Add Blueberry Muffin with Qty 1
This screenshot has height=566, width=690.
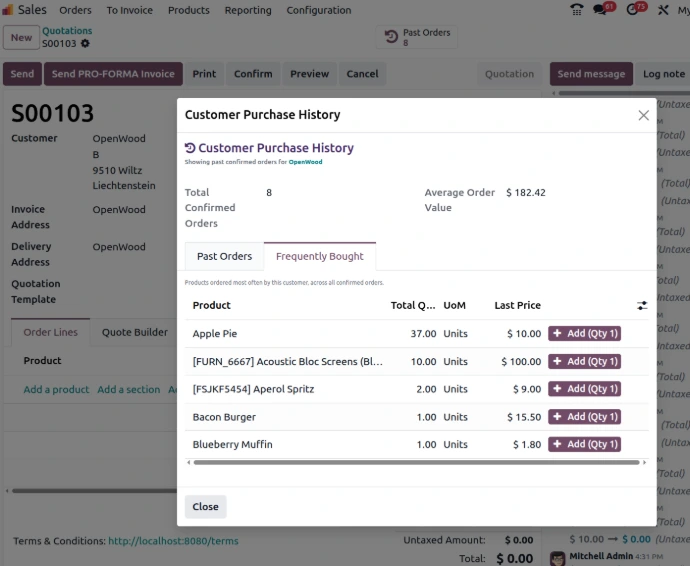coord(584,444)
